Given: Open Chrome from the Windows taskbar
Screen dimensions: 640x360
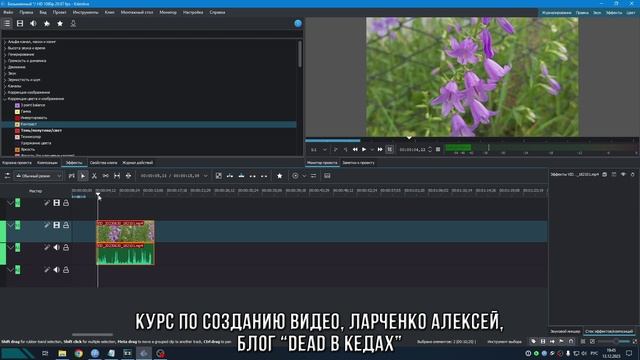Looking at the screenshot, I should pyautogui.click(x=78, y=353).
